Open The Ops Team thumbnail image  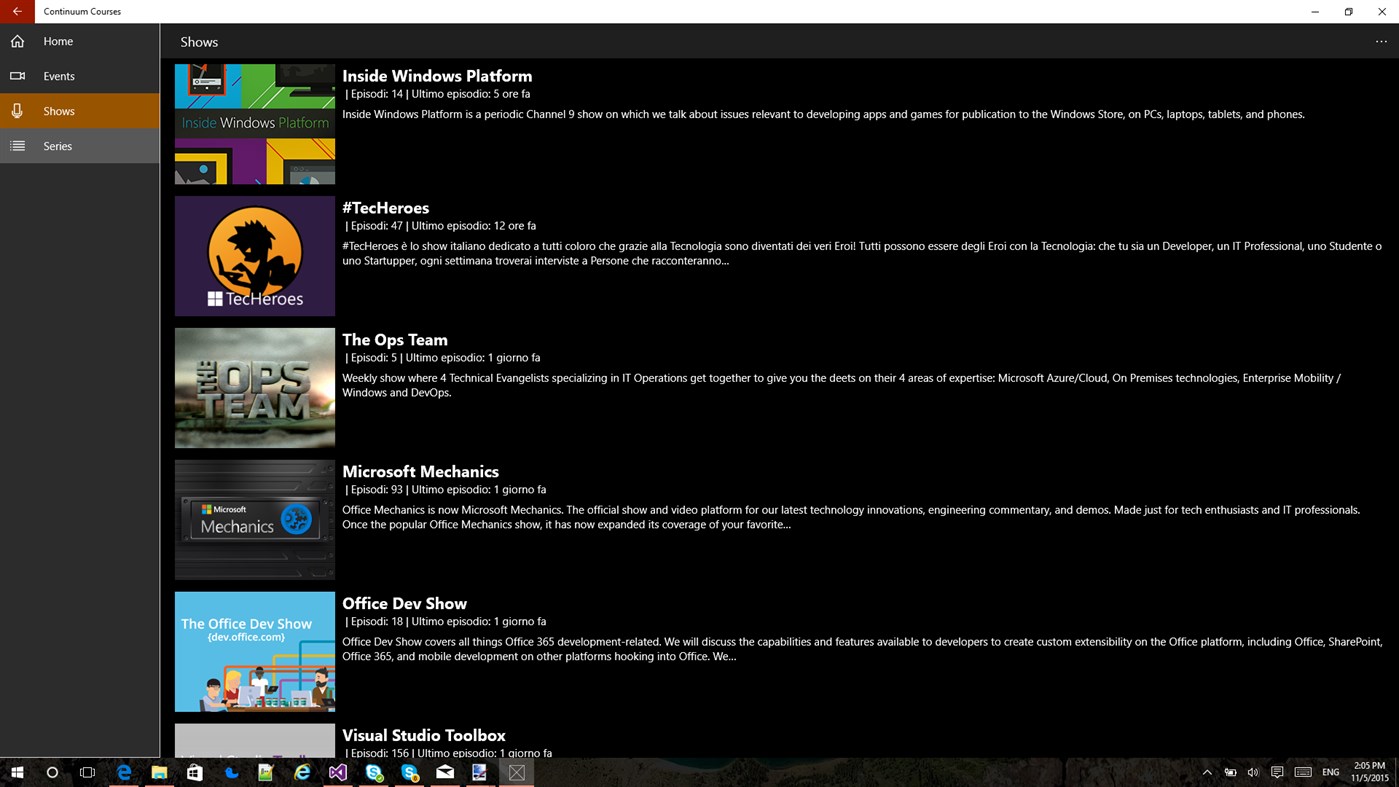point(255,388)
